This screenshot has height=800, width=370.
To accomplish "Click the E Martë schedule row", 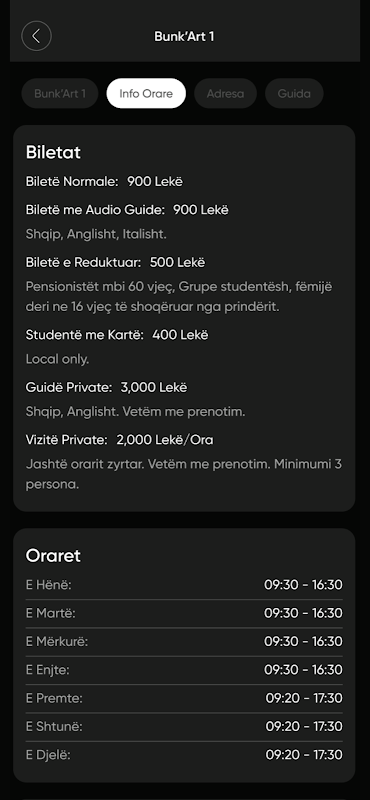I will (184, 613).
